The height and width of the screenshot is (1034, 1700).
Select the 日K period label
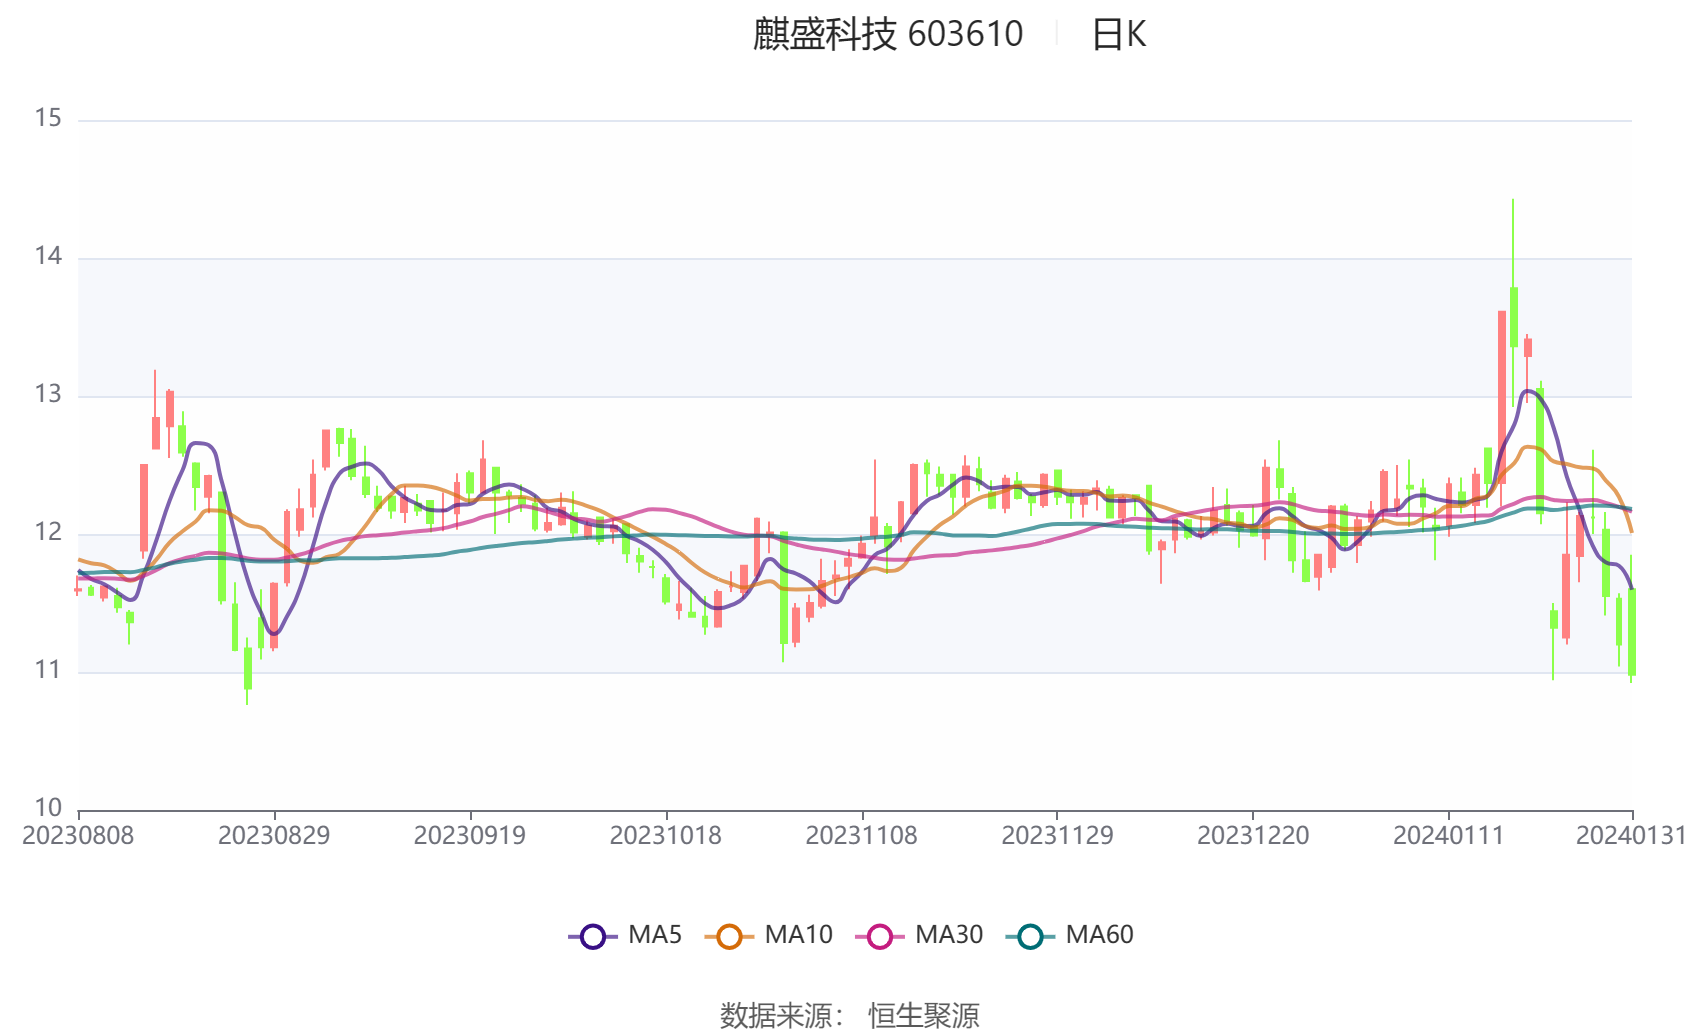tap(1118, 35)
